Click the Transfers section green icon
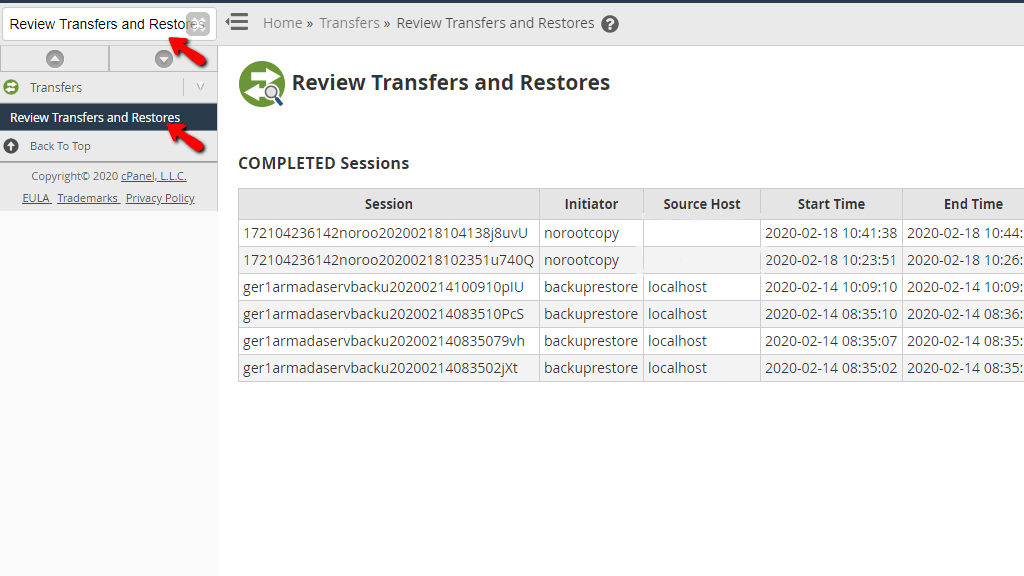Image resolution: width=1024 pixels, height=576 pixels. 11,87
